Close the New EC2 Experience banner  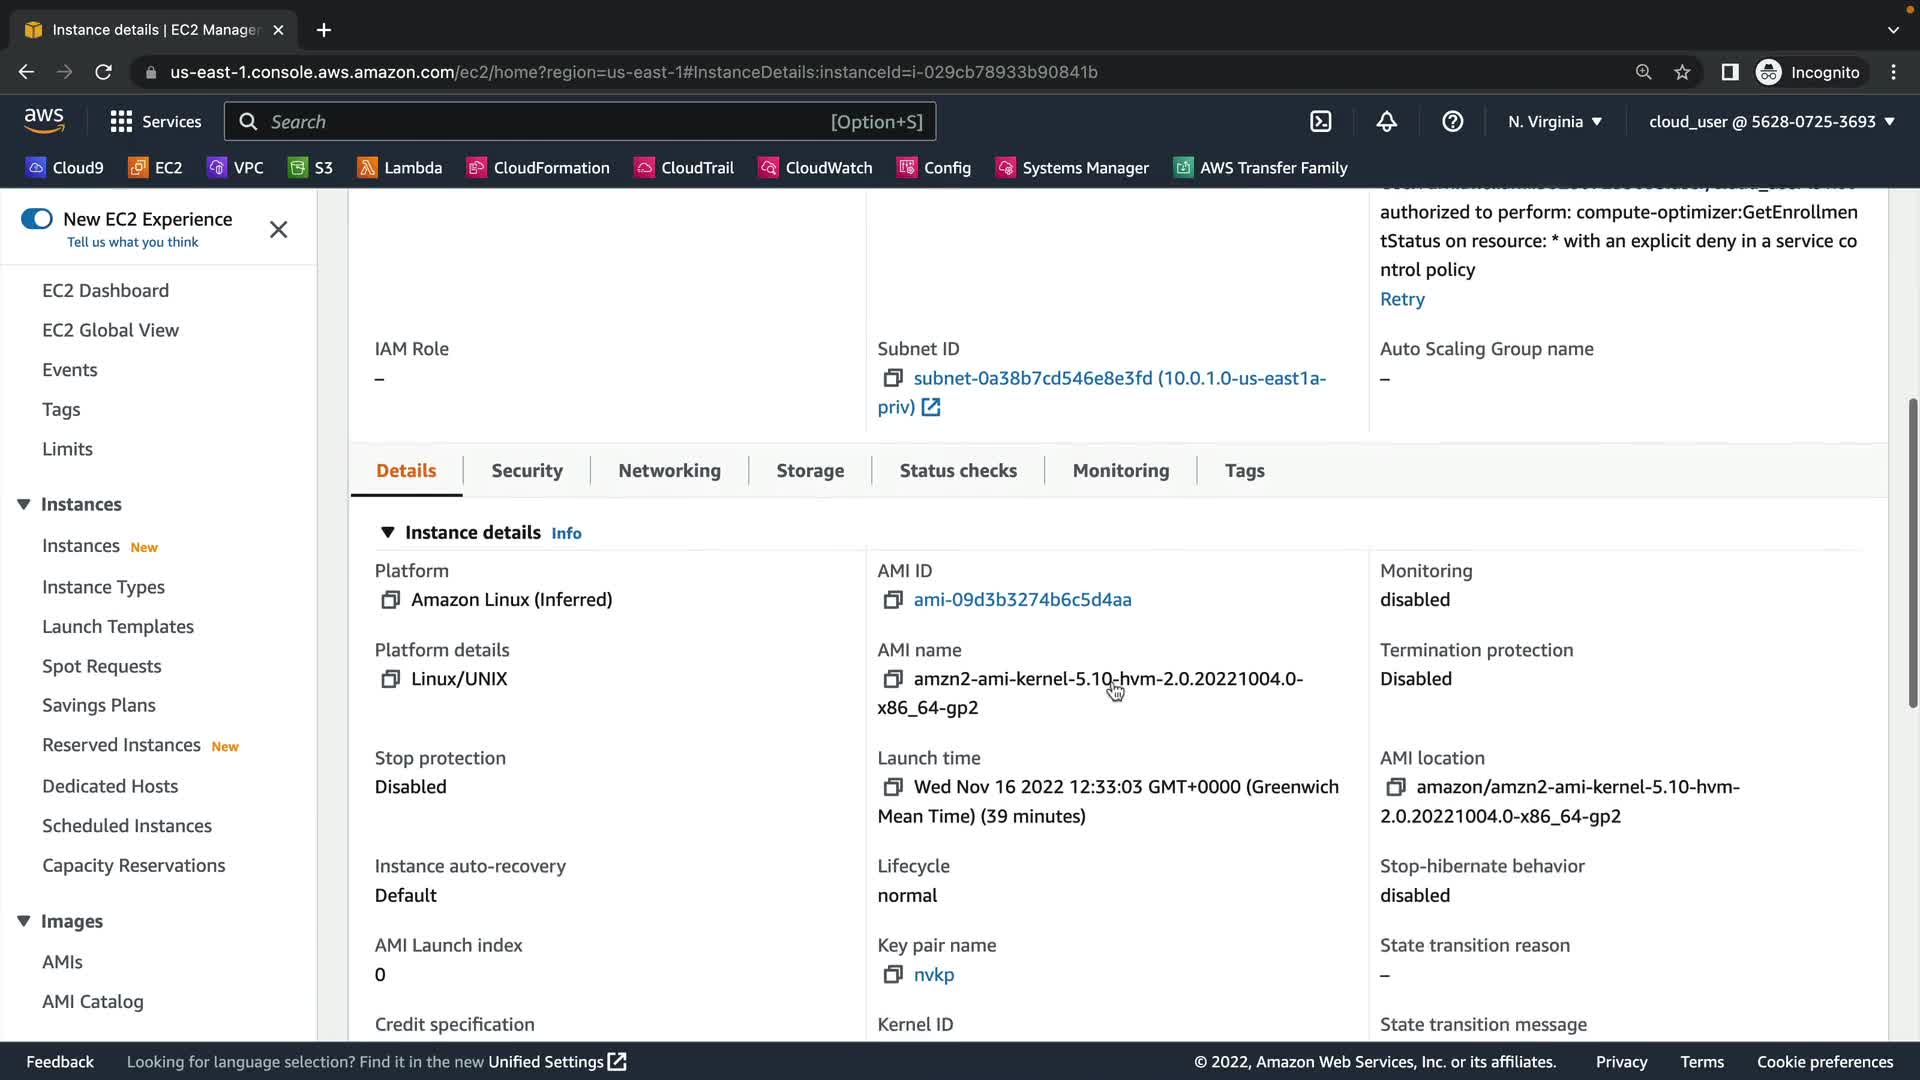pyautogui.click(x=278, y=230)
